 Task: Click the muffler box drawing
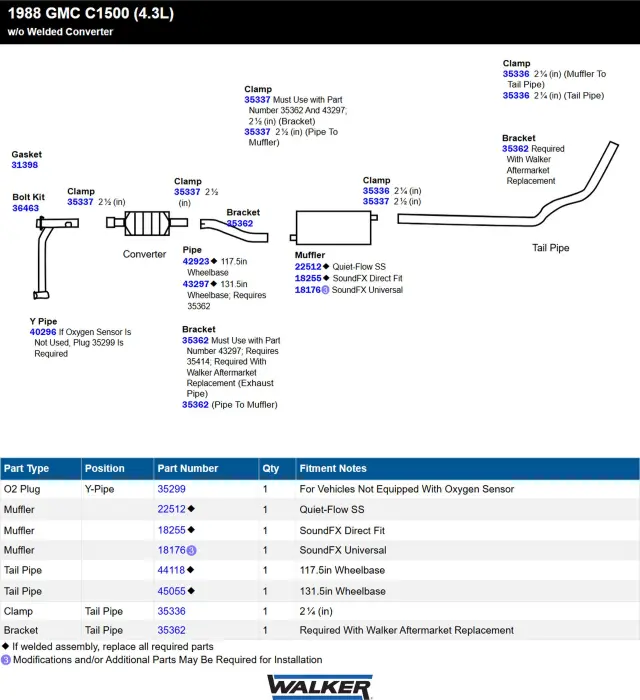click(334, 228)
